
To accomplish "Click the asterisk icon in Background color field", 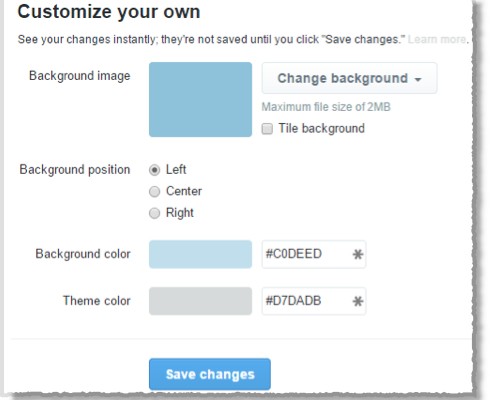I will pyautogui.click(x=358, y=255).
